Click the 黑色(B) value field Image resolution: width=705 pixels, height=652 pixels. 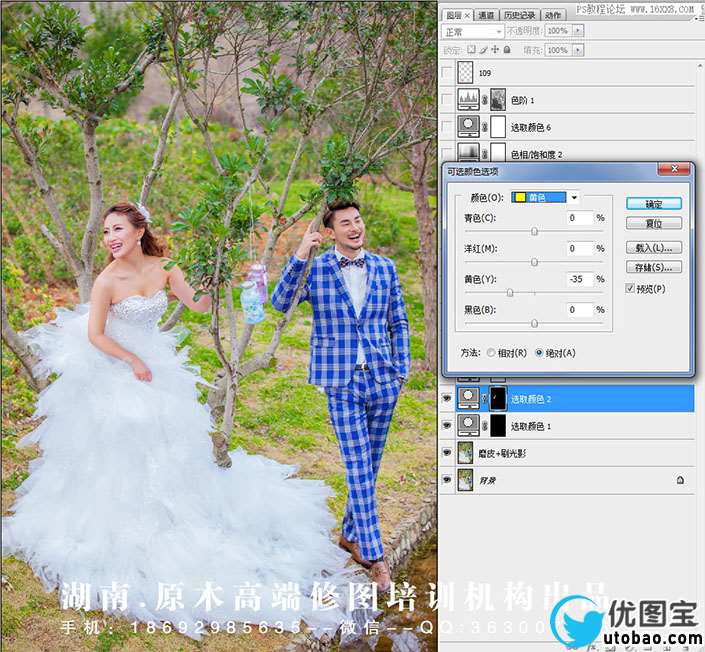(580, 309)
